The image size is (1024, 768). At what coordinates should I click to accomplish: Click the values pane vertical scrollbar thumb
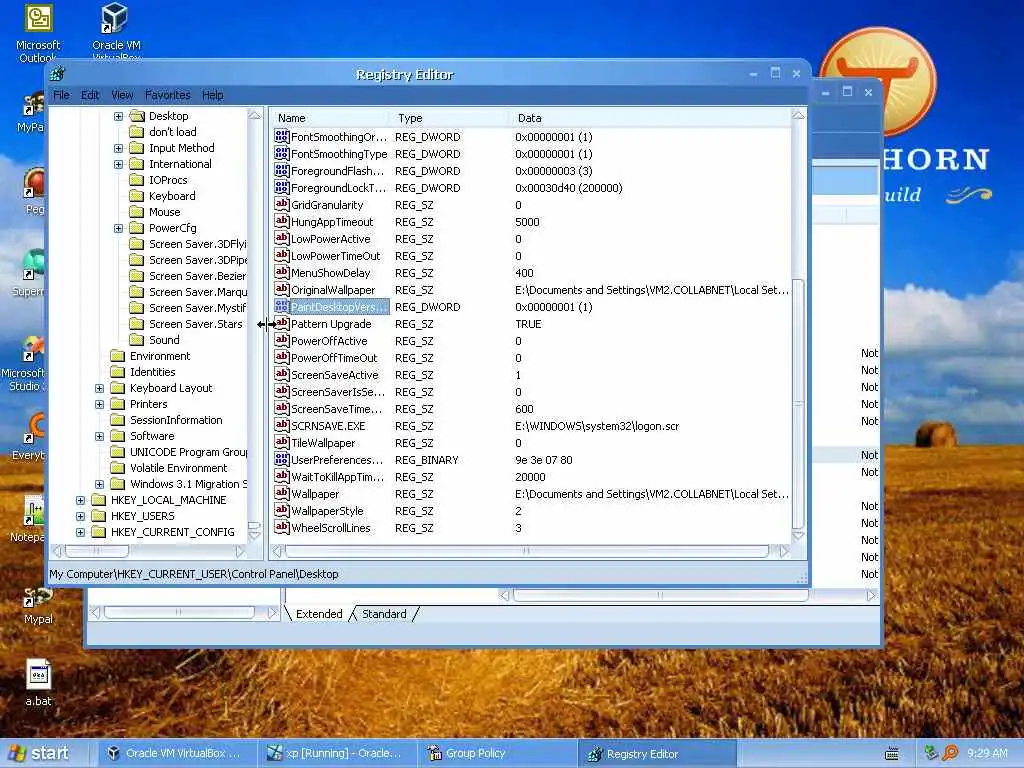798,402
